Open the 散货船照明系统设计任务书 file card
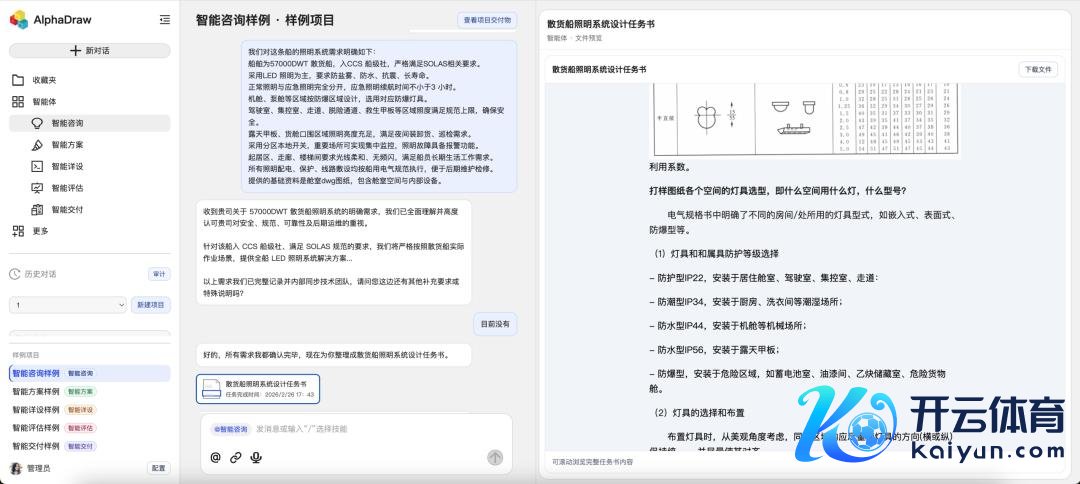 coord(258,388)
